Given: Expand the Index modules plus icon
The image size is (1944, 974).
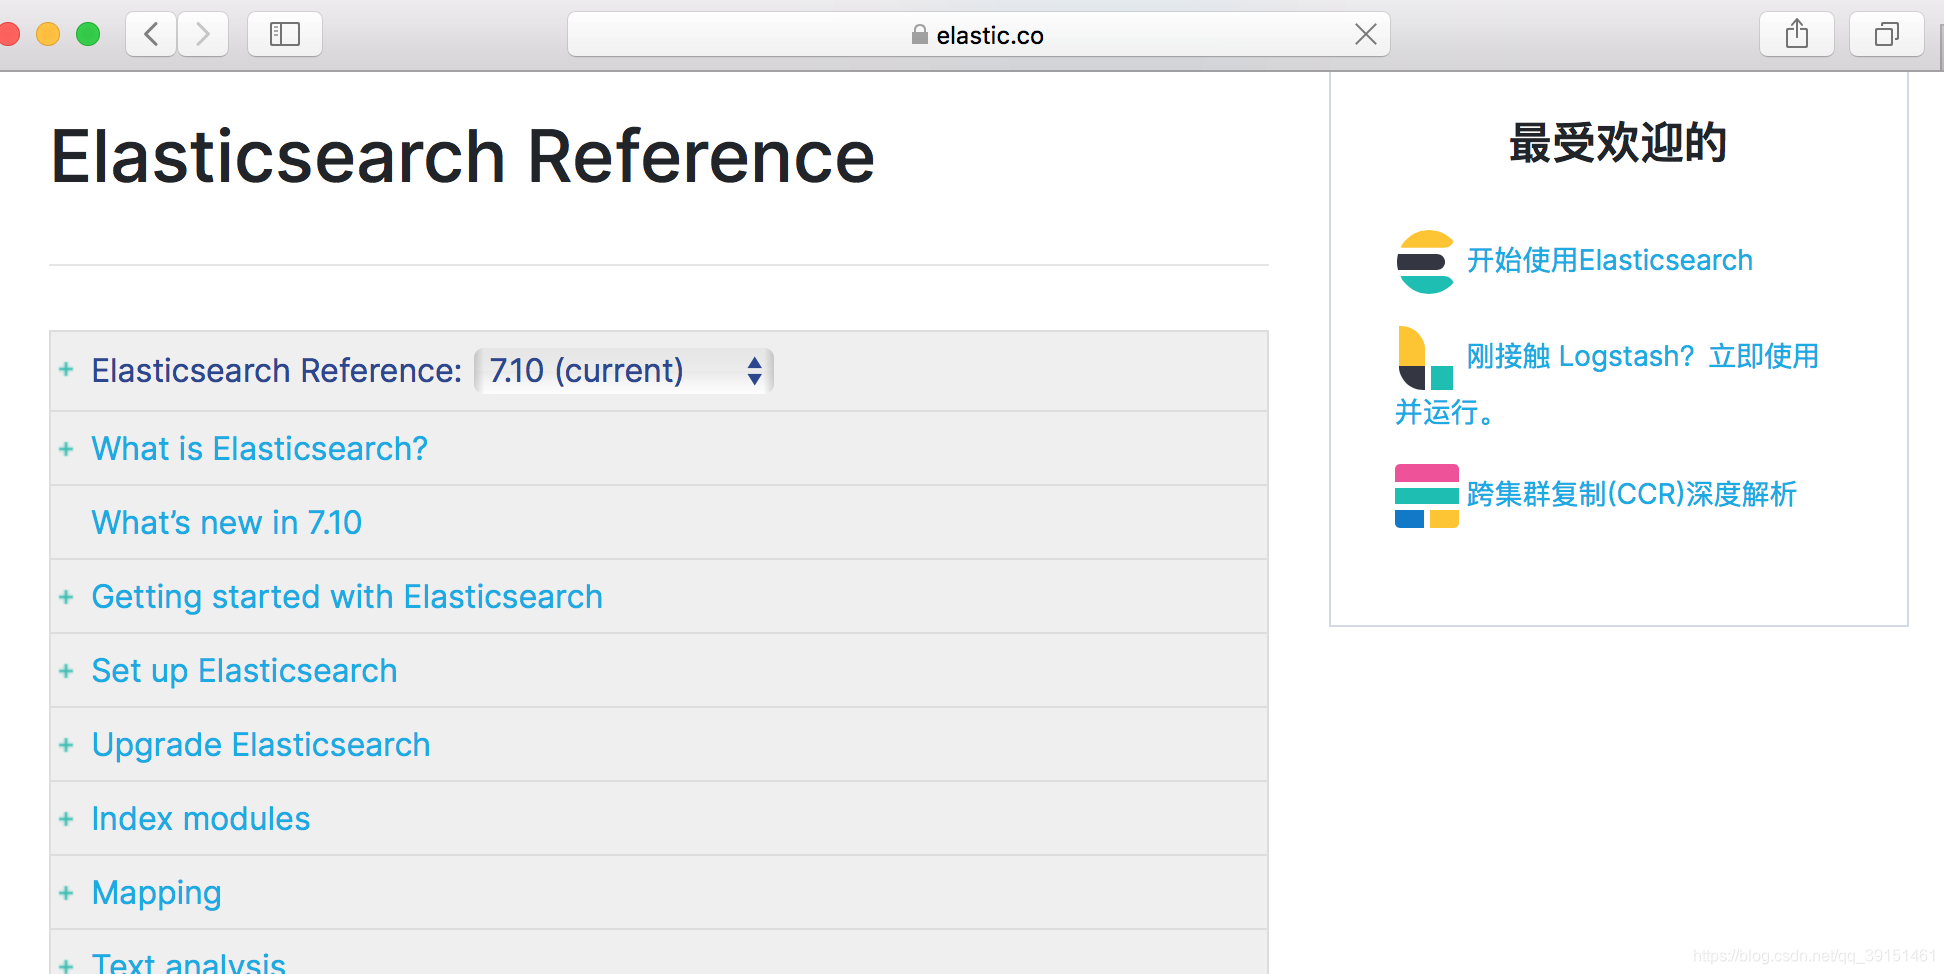Looking at the screenshot, I should (x=66, y=819).
